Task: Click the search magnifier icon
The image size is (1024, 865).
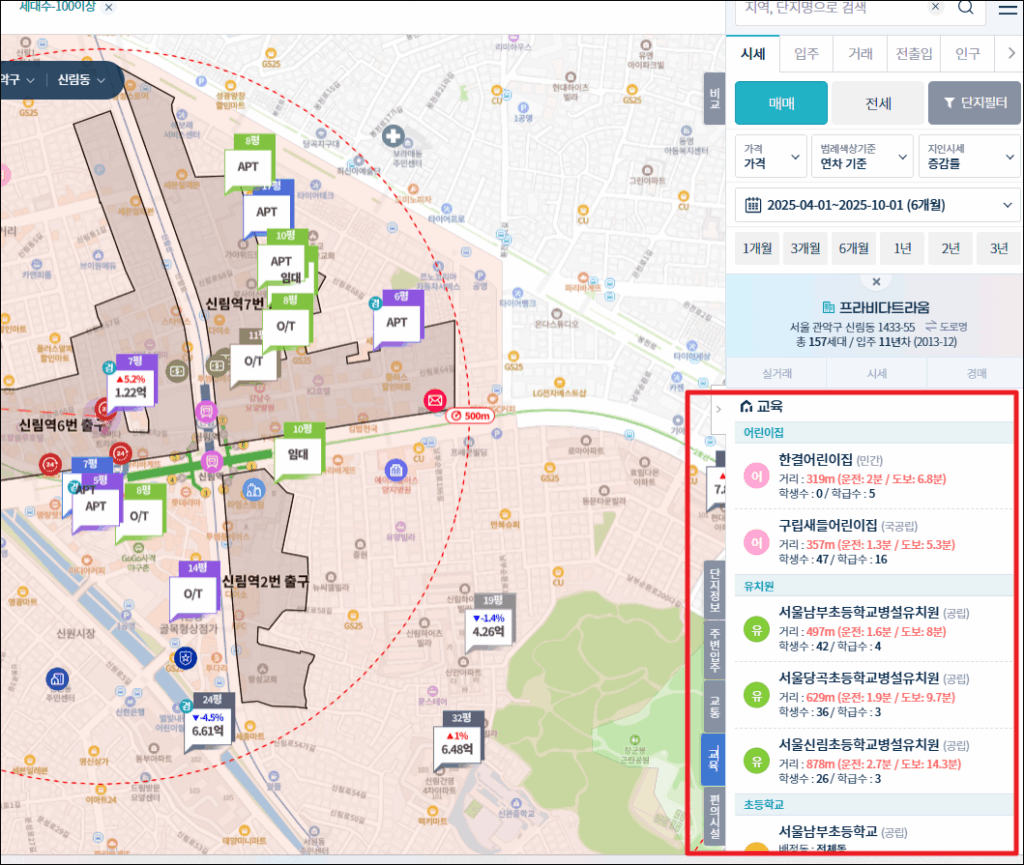Action: 966,8
